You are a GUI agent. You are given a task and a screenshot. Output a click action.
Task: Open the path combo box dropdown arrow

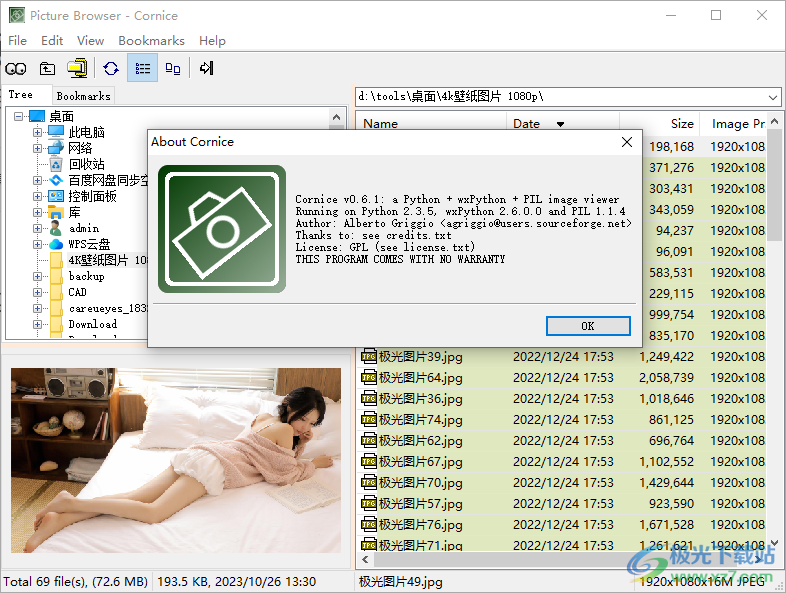(x=772, y=97)
